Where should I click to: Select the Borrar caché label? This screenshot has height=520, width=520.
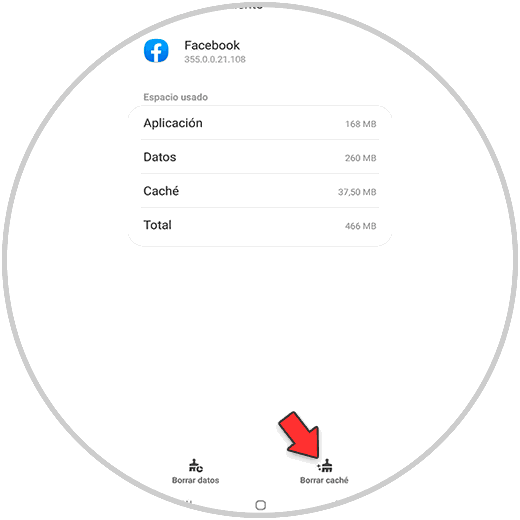[324, 480]
